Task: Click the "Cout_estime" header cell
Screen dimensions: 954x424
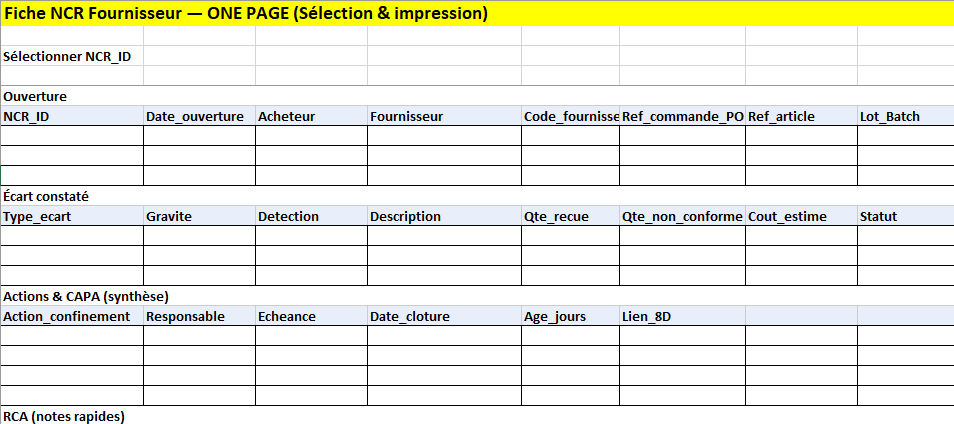Action: point(786,216)
